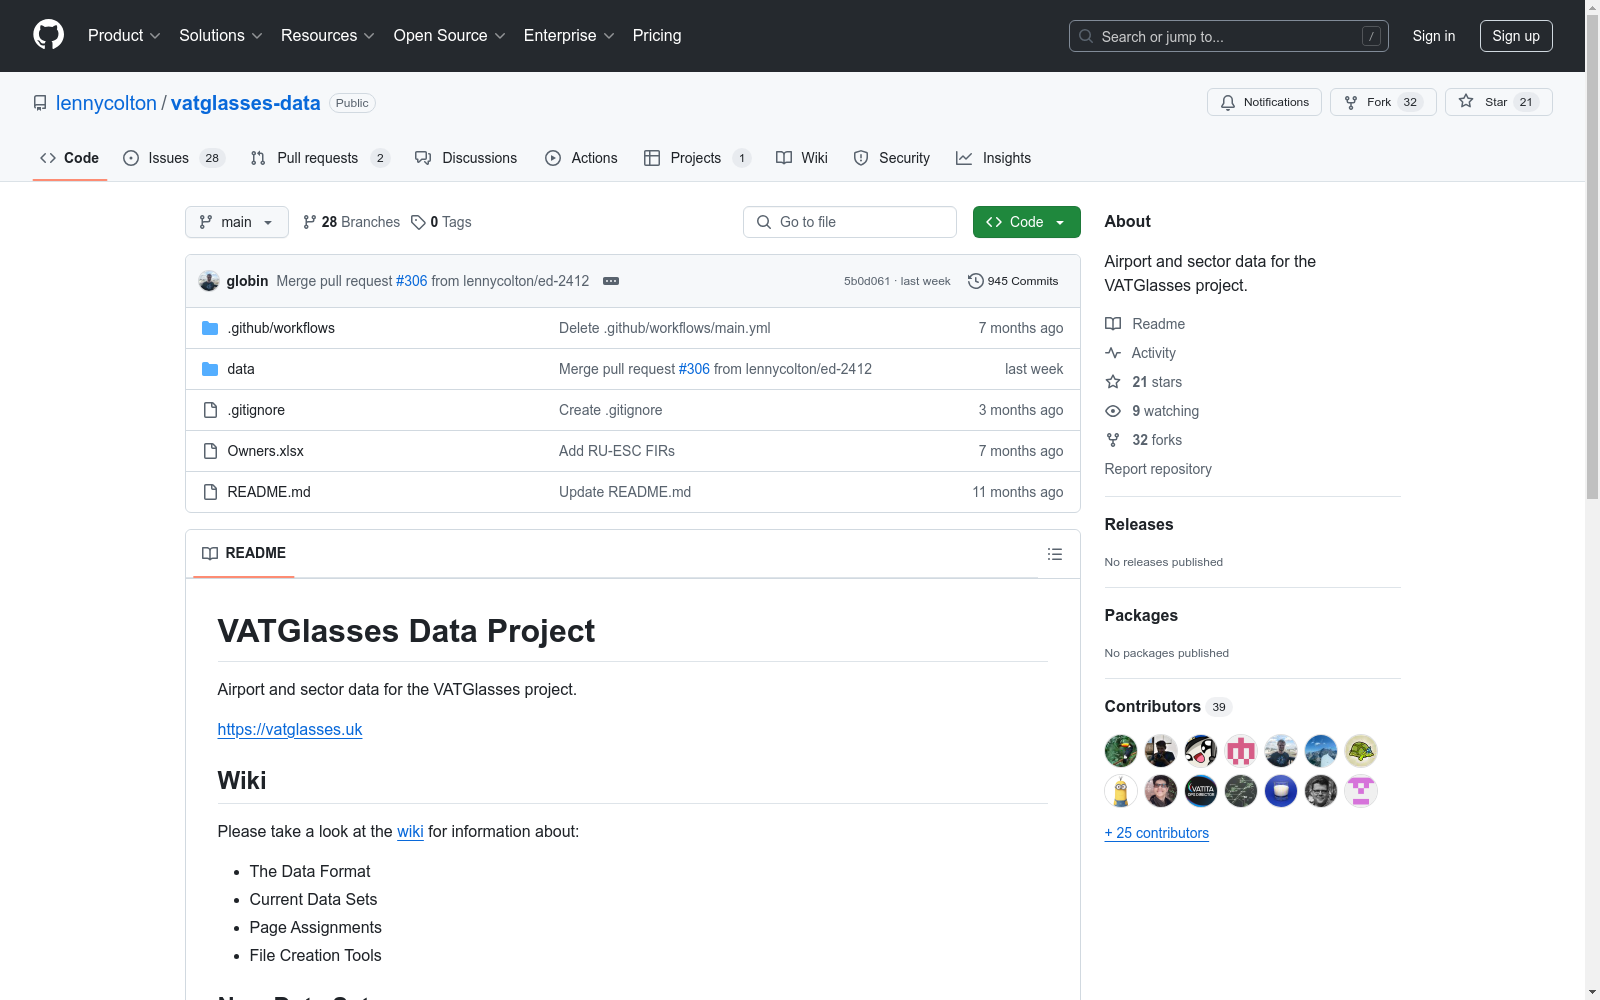Click the Sign up button
1600x1000 pixels.
[x=1516, y=36]
